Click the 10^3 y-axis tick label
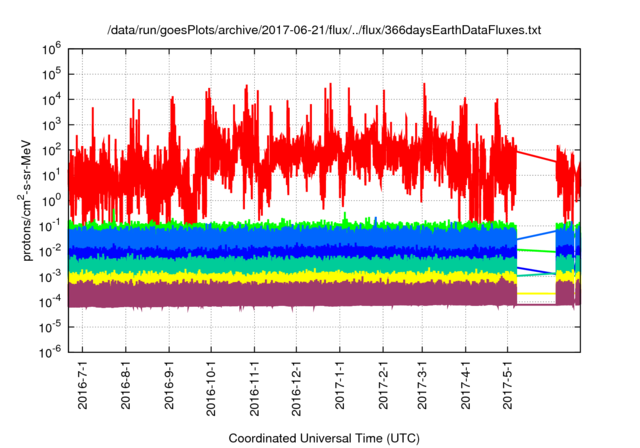 point(51,125)
